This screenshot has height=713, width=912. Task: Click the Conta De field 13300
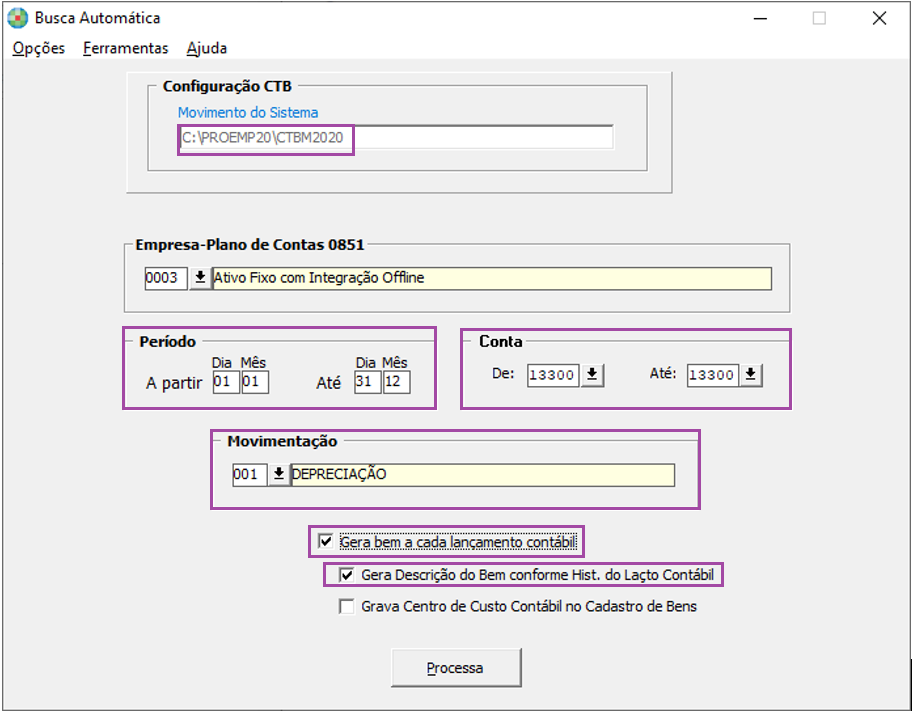553,375
